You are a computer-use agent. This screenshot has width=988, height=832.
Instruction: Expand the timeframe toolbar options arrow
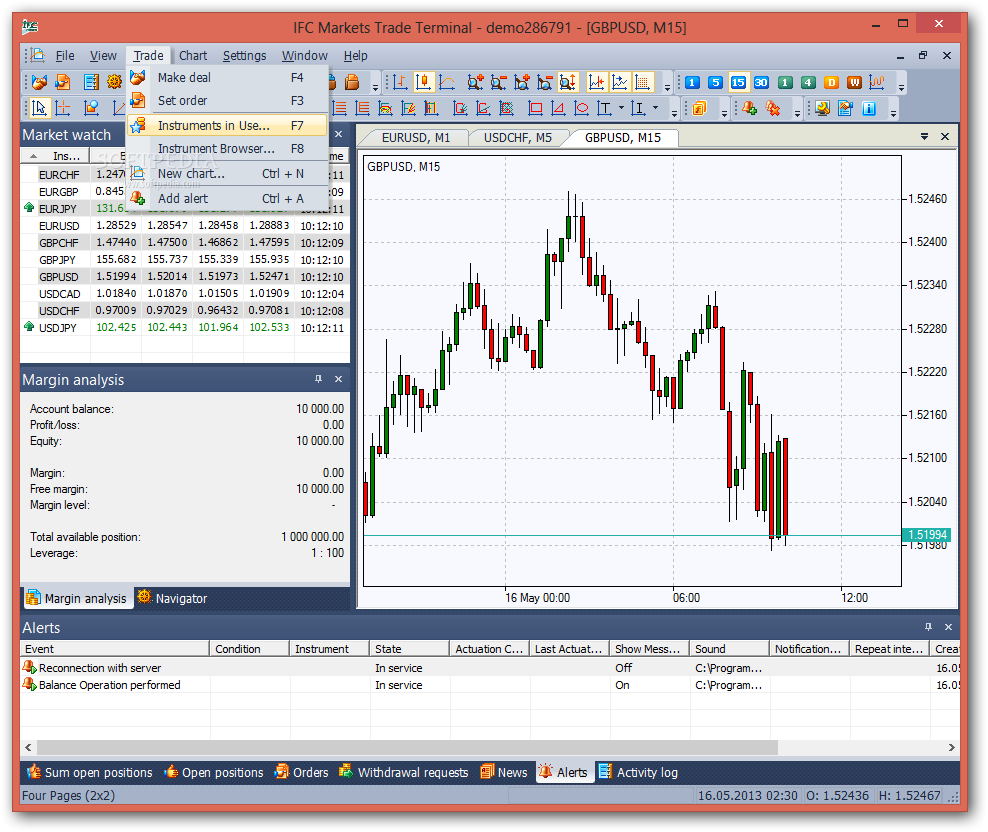(901, 88)
